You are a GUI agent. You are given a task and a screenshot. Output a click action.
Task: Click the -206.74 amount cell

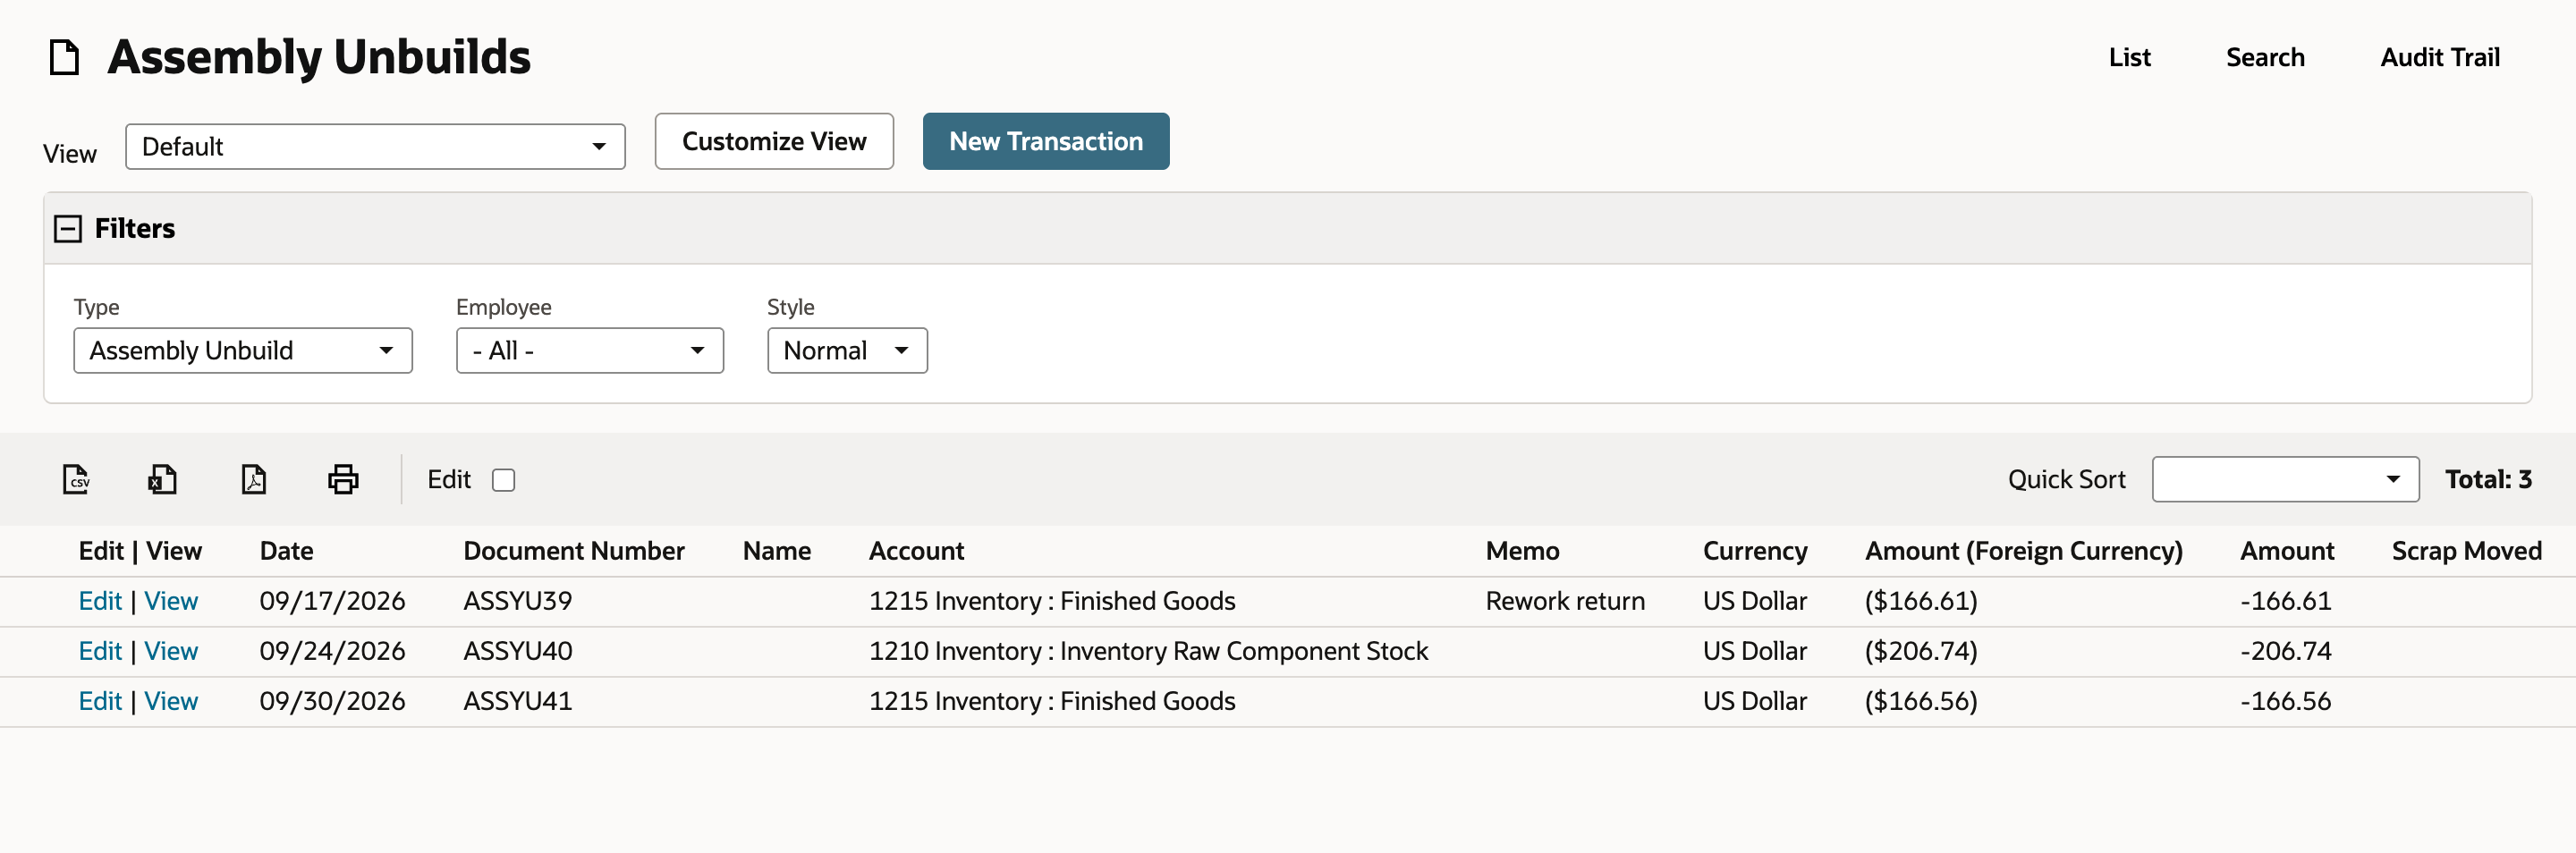(x=2285, y=651)
